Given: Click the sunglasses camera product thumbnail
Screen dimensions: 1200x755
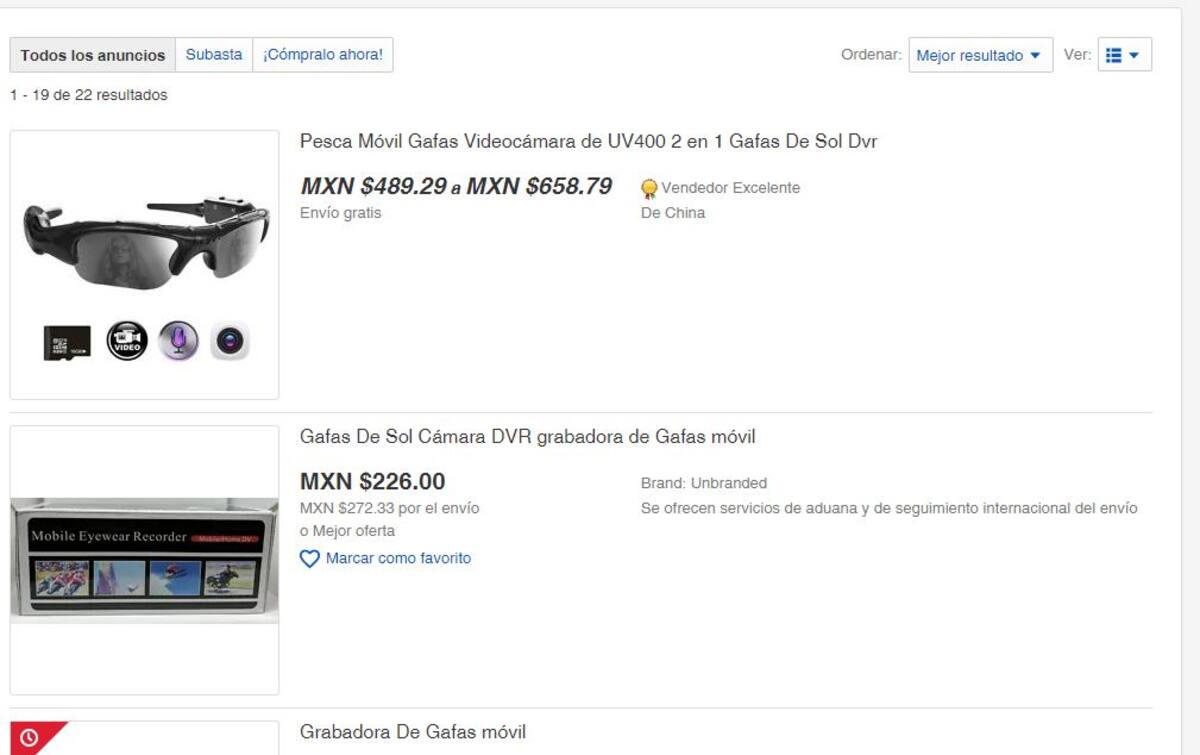Looking at the screenshot, I should pos(145,265).
